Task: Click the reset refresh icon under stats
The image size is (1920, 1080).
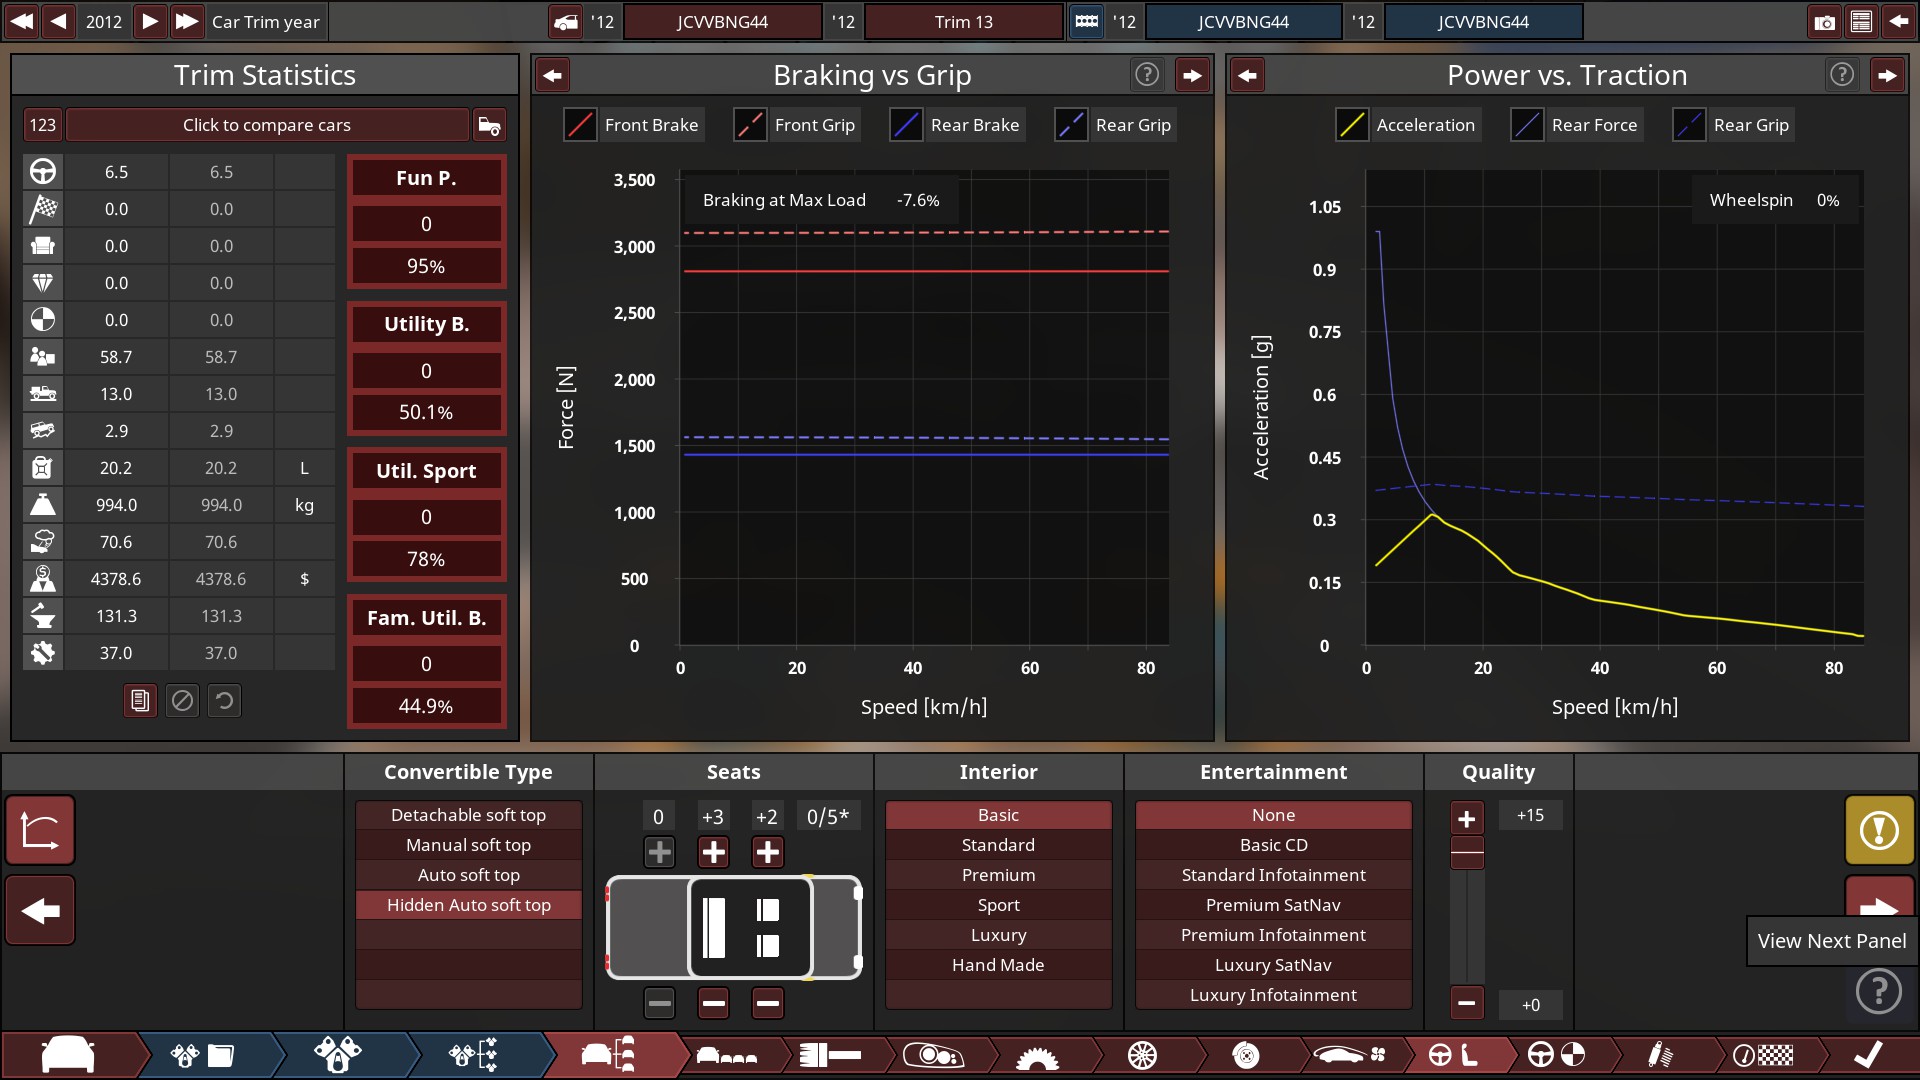Action: [x=224, y=701]
